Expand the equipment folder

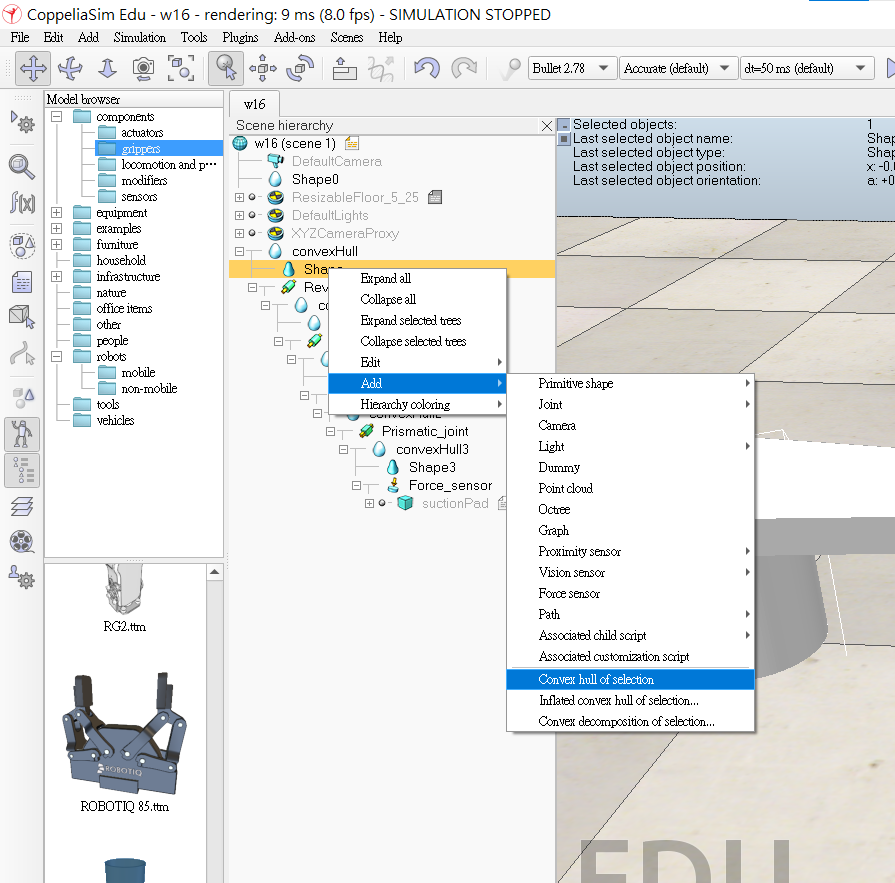(x=57, y=212)
